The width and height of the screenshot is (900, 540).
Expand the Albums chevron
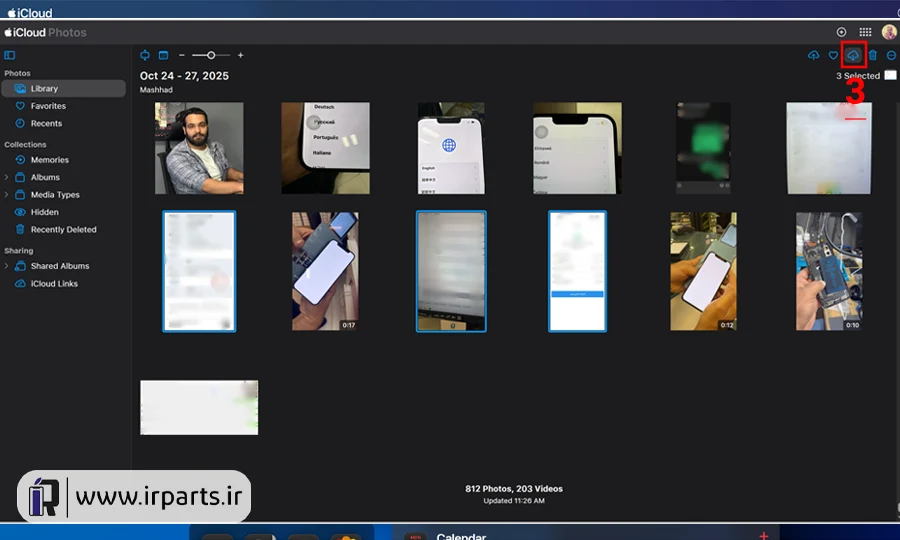tap(6, 177)
